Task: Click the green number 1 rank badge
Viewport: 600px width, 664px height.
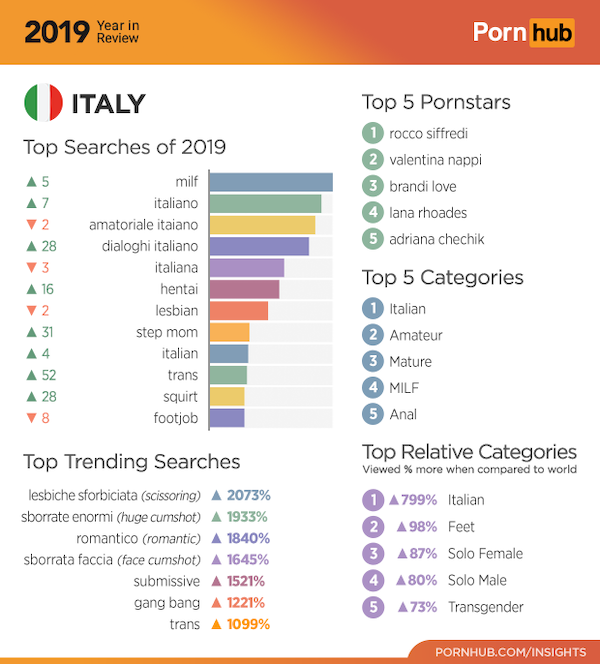Action: [372, 133]
